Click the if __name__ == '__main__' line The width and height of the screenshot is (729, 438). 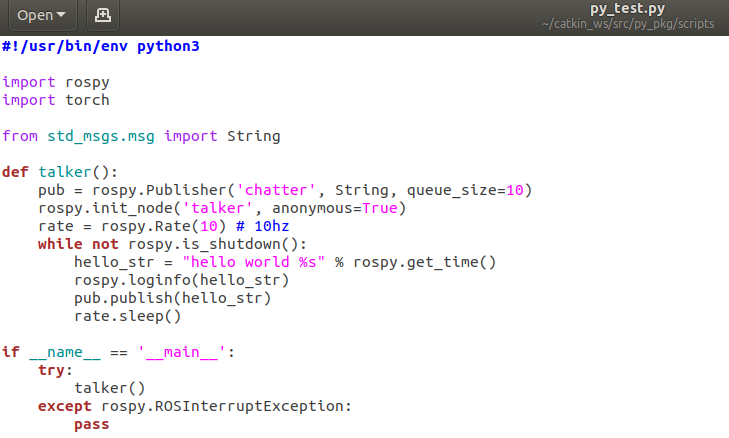[119, 352]
